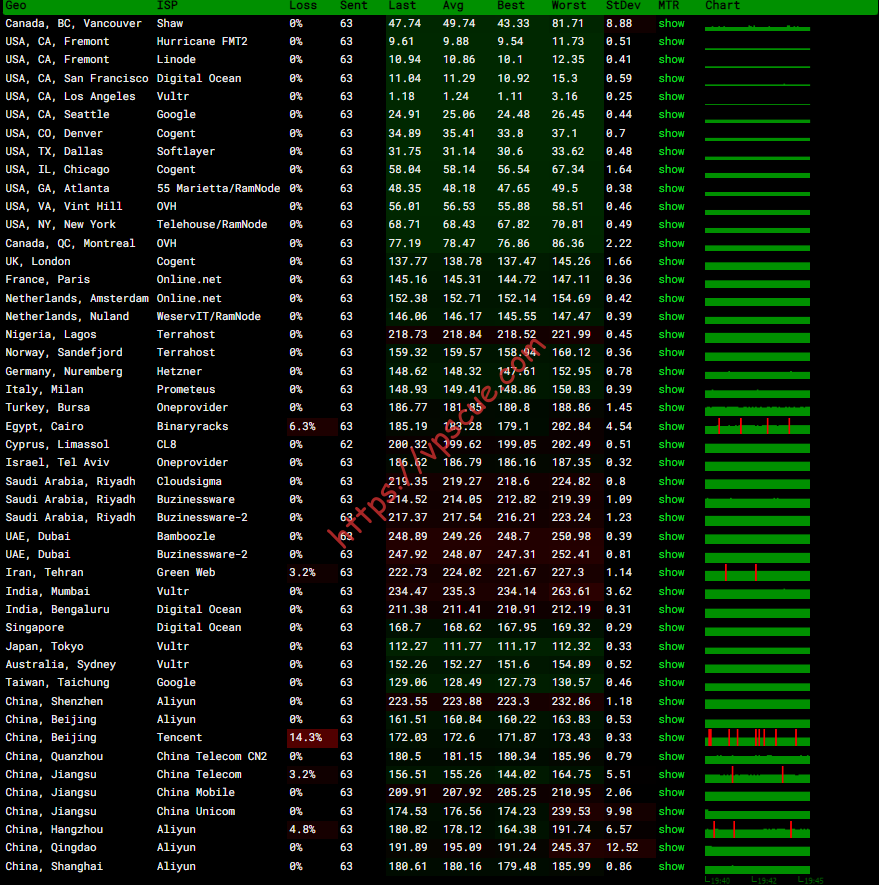The height and width of the screenshot is (885, 879).
Task: Click the Avg column header
Action: click(x=453, y=6)
